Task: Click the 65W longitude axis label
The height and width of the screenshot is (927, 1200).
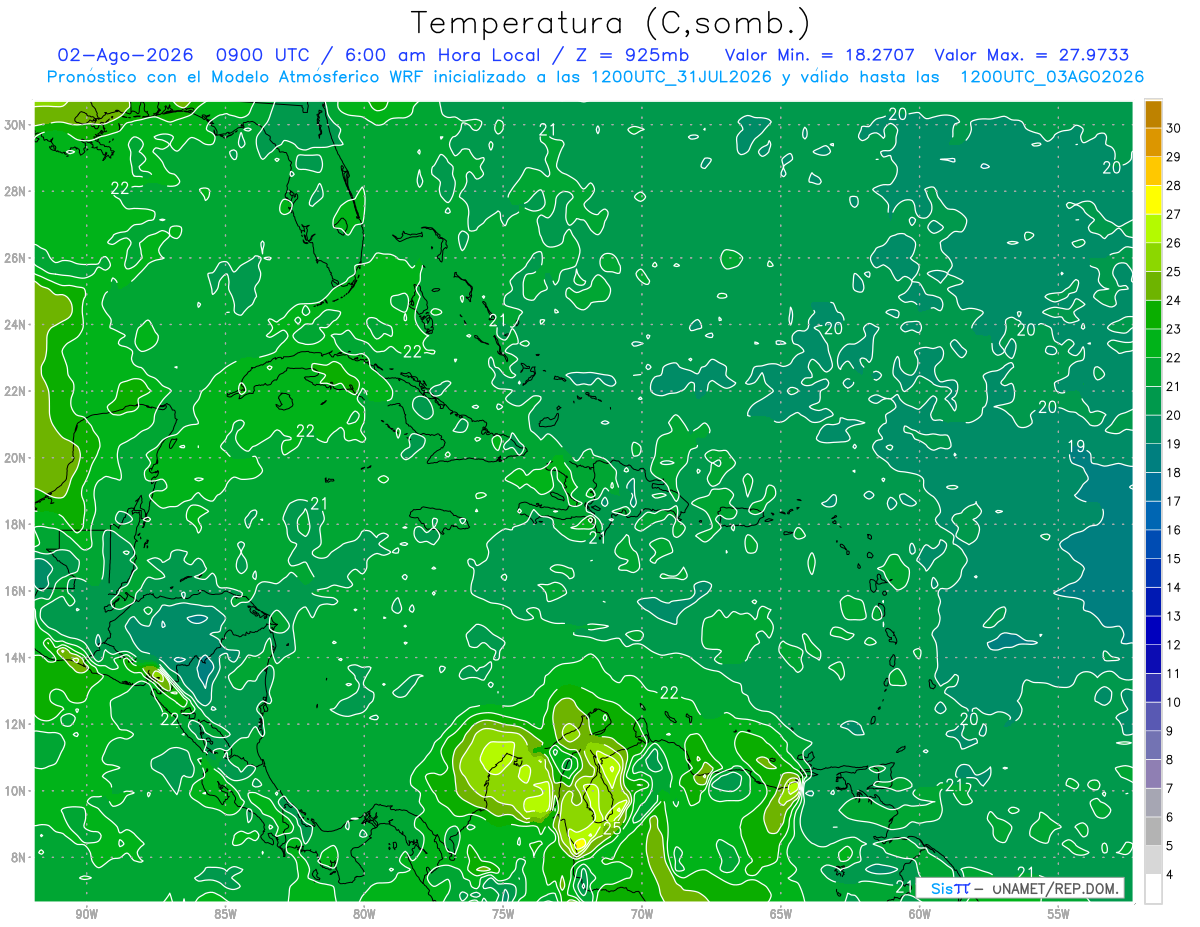Action: 781,914
